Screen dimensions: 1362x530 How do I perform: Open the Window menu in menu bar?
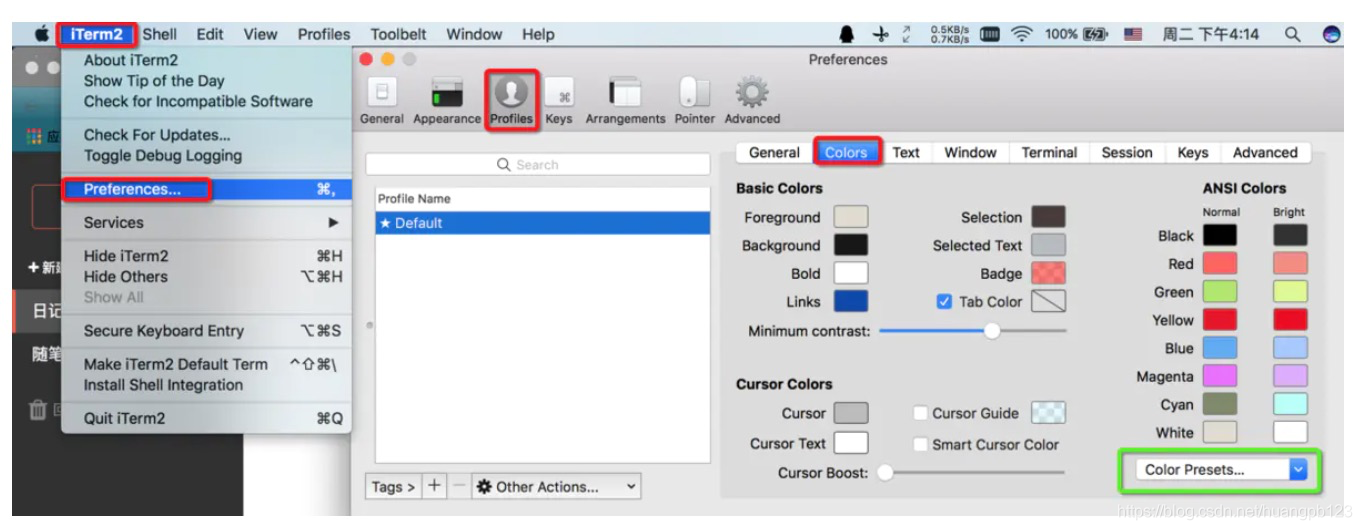(x=474, y=34)
